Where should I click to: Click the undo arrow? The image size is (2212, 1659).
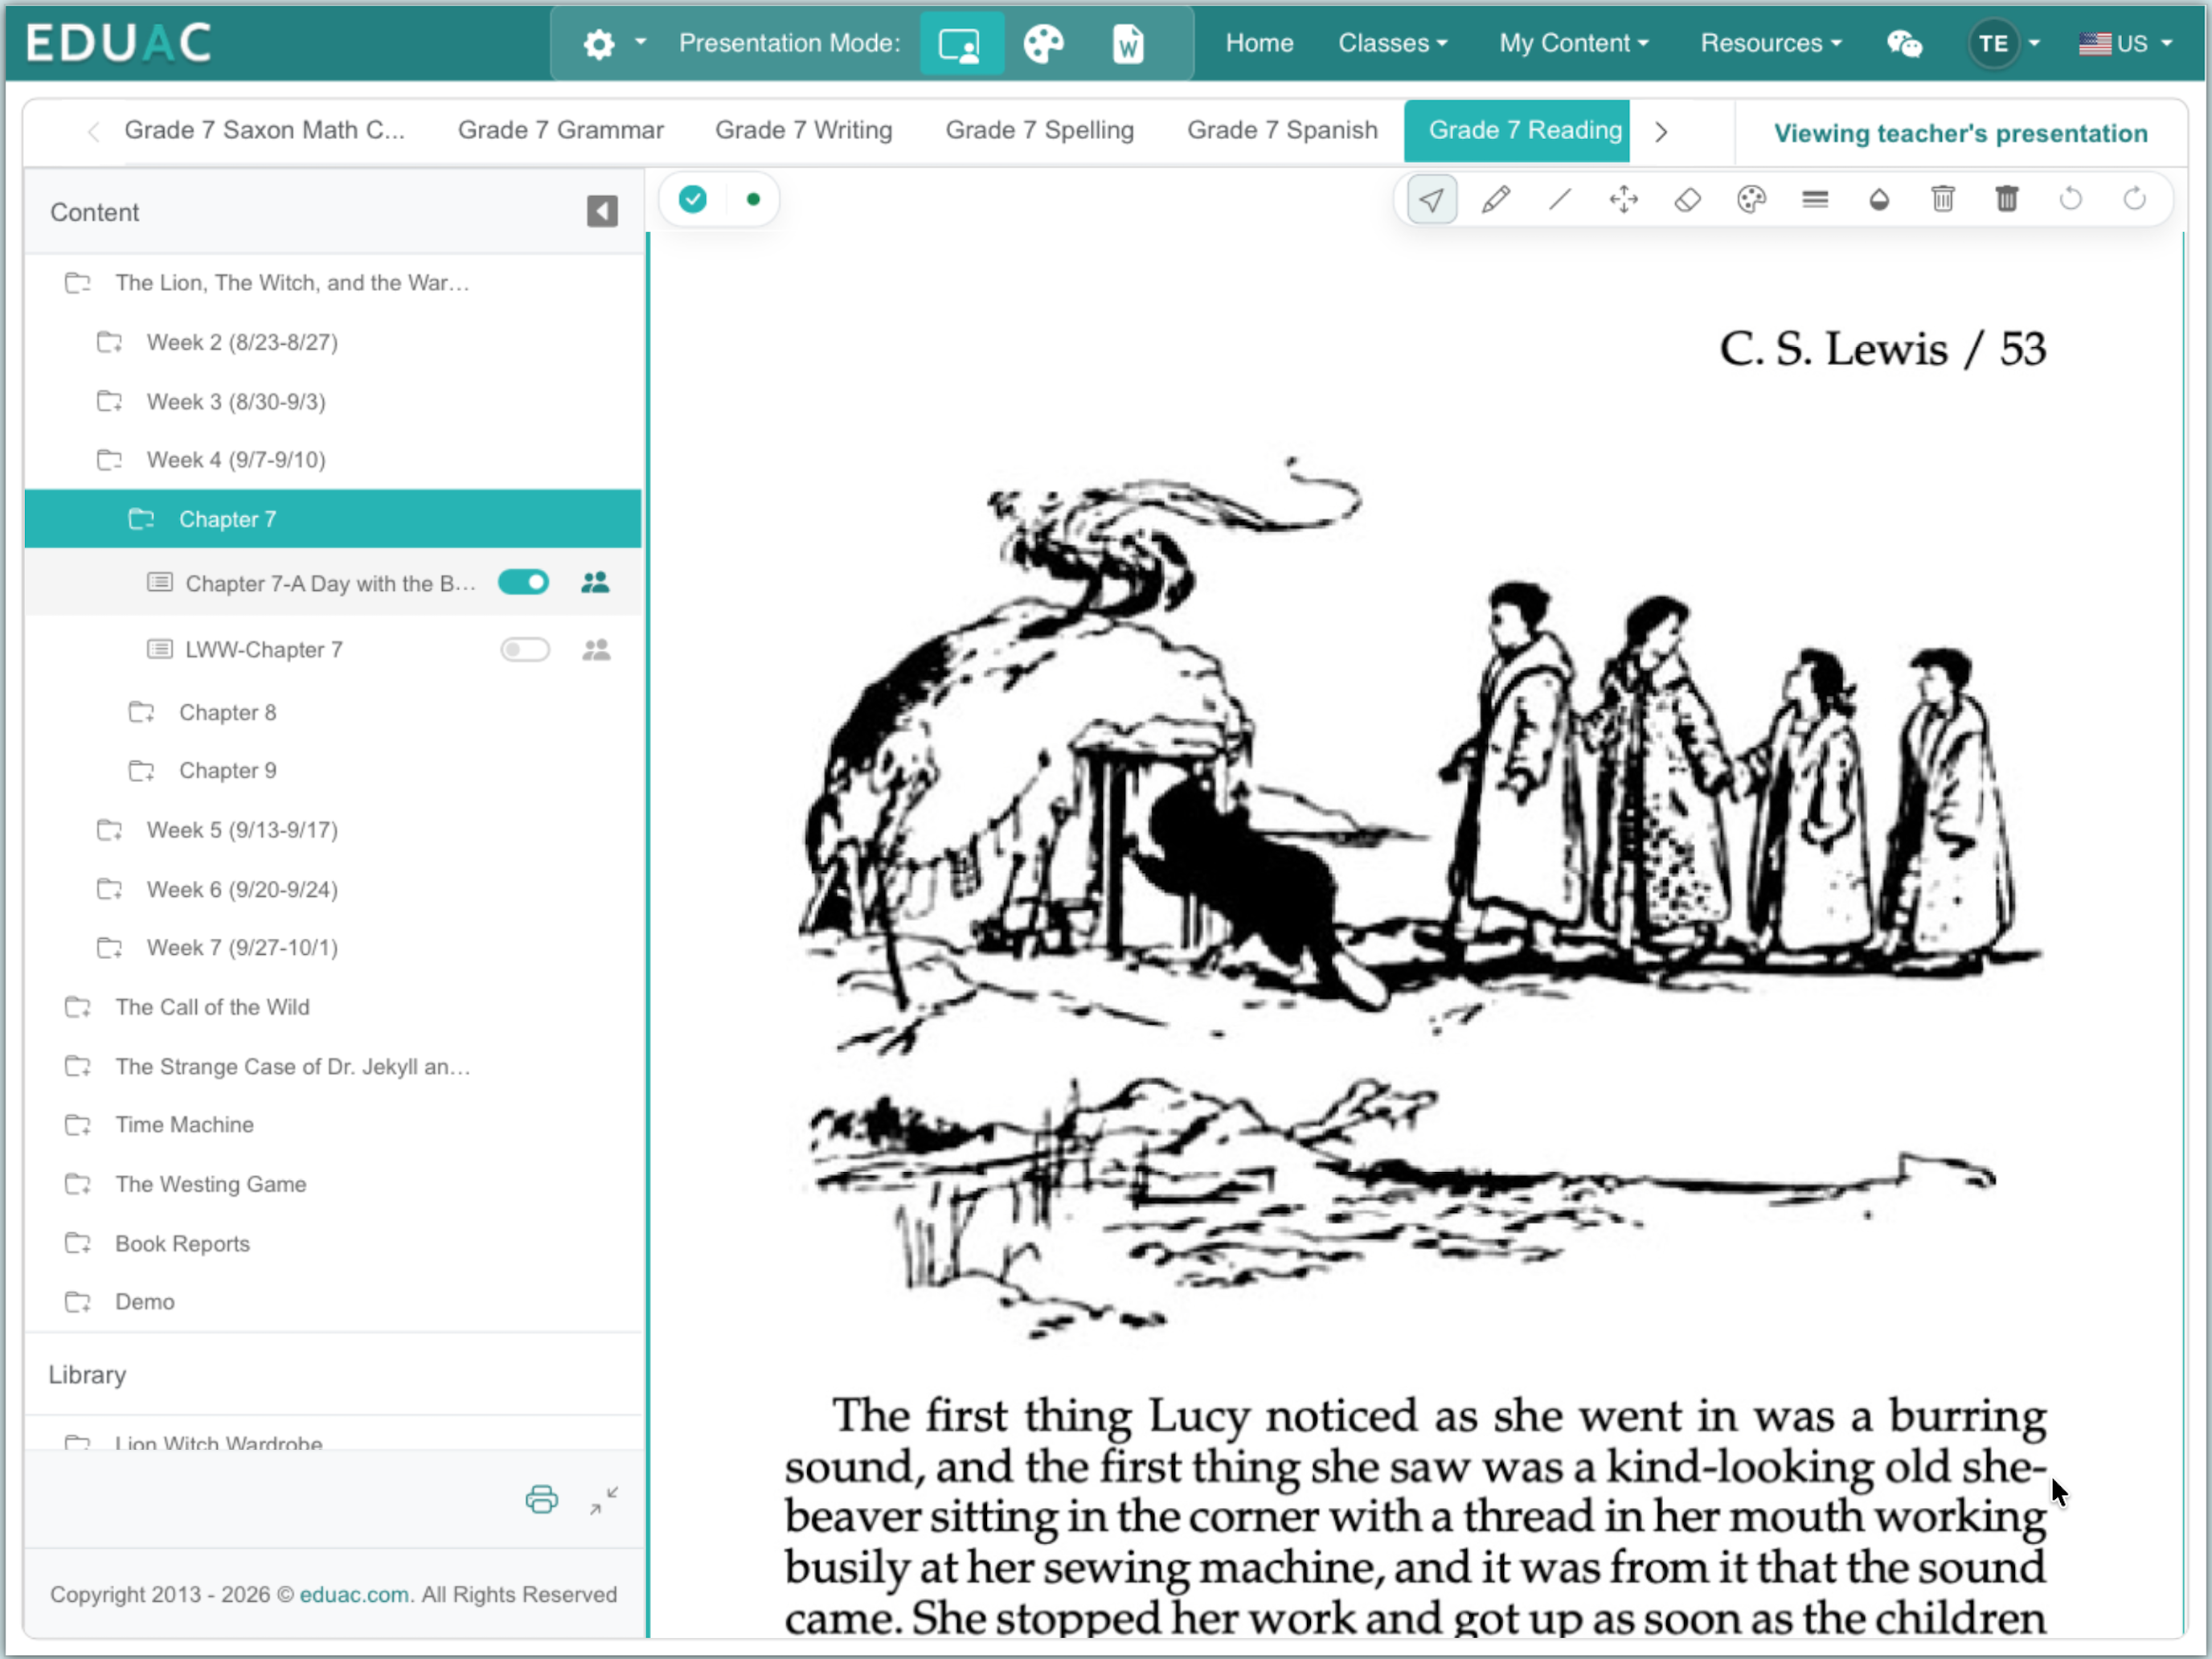2071,200
